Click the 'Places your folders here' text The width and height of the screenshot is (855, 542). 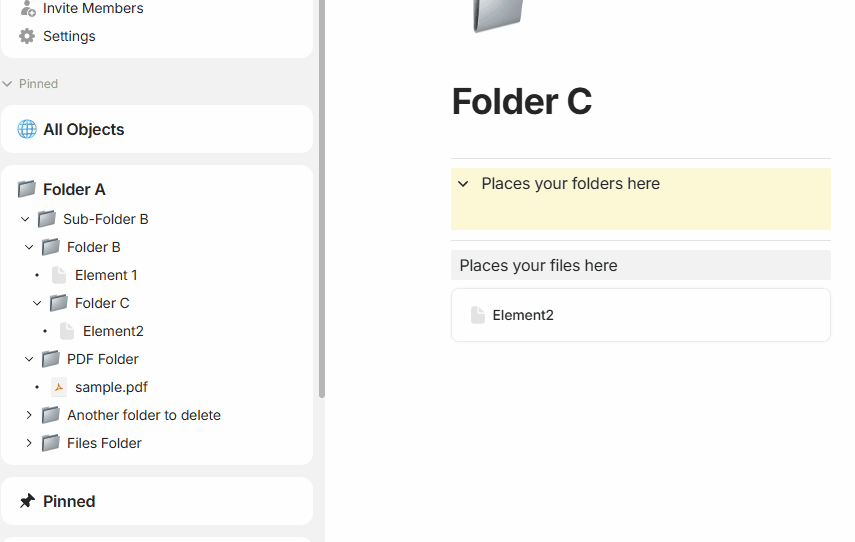tap(570, 184)
